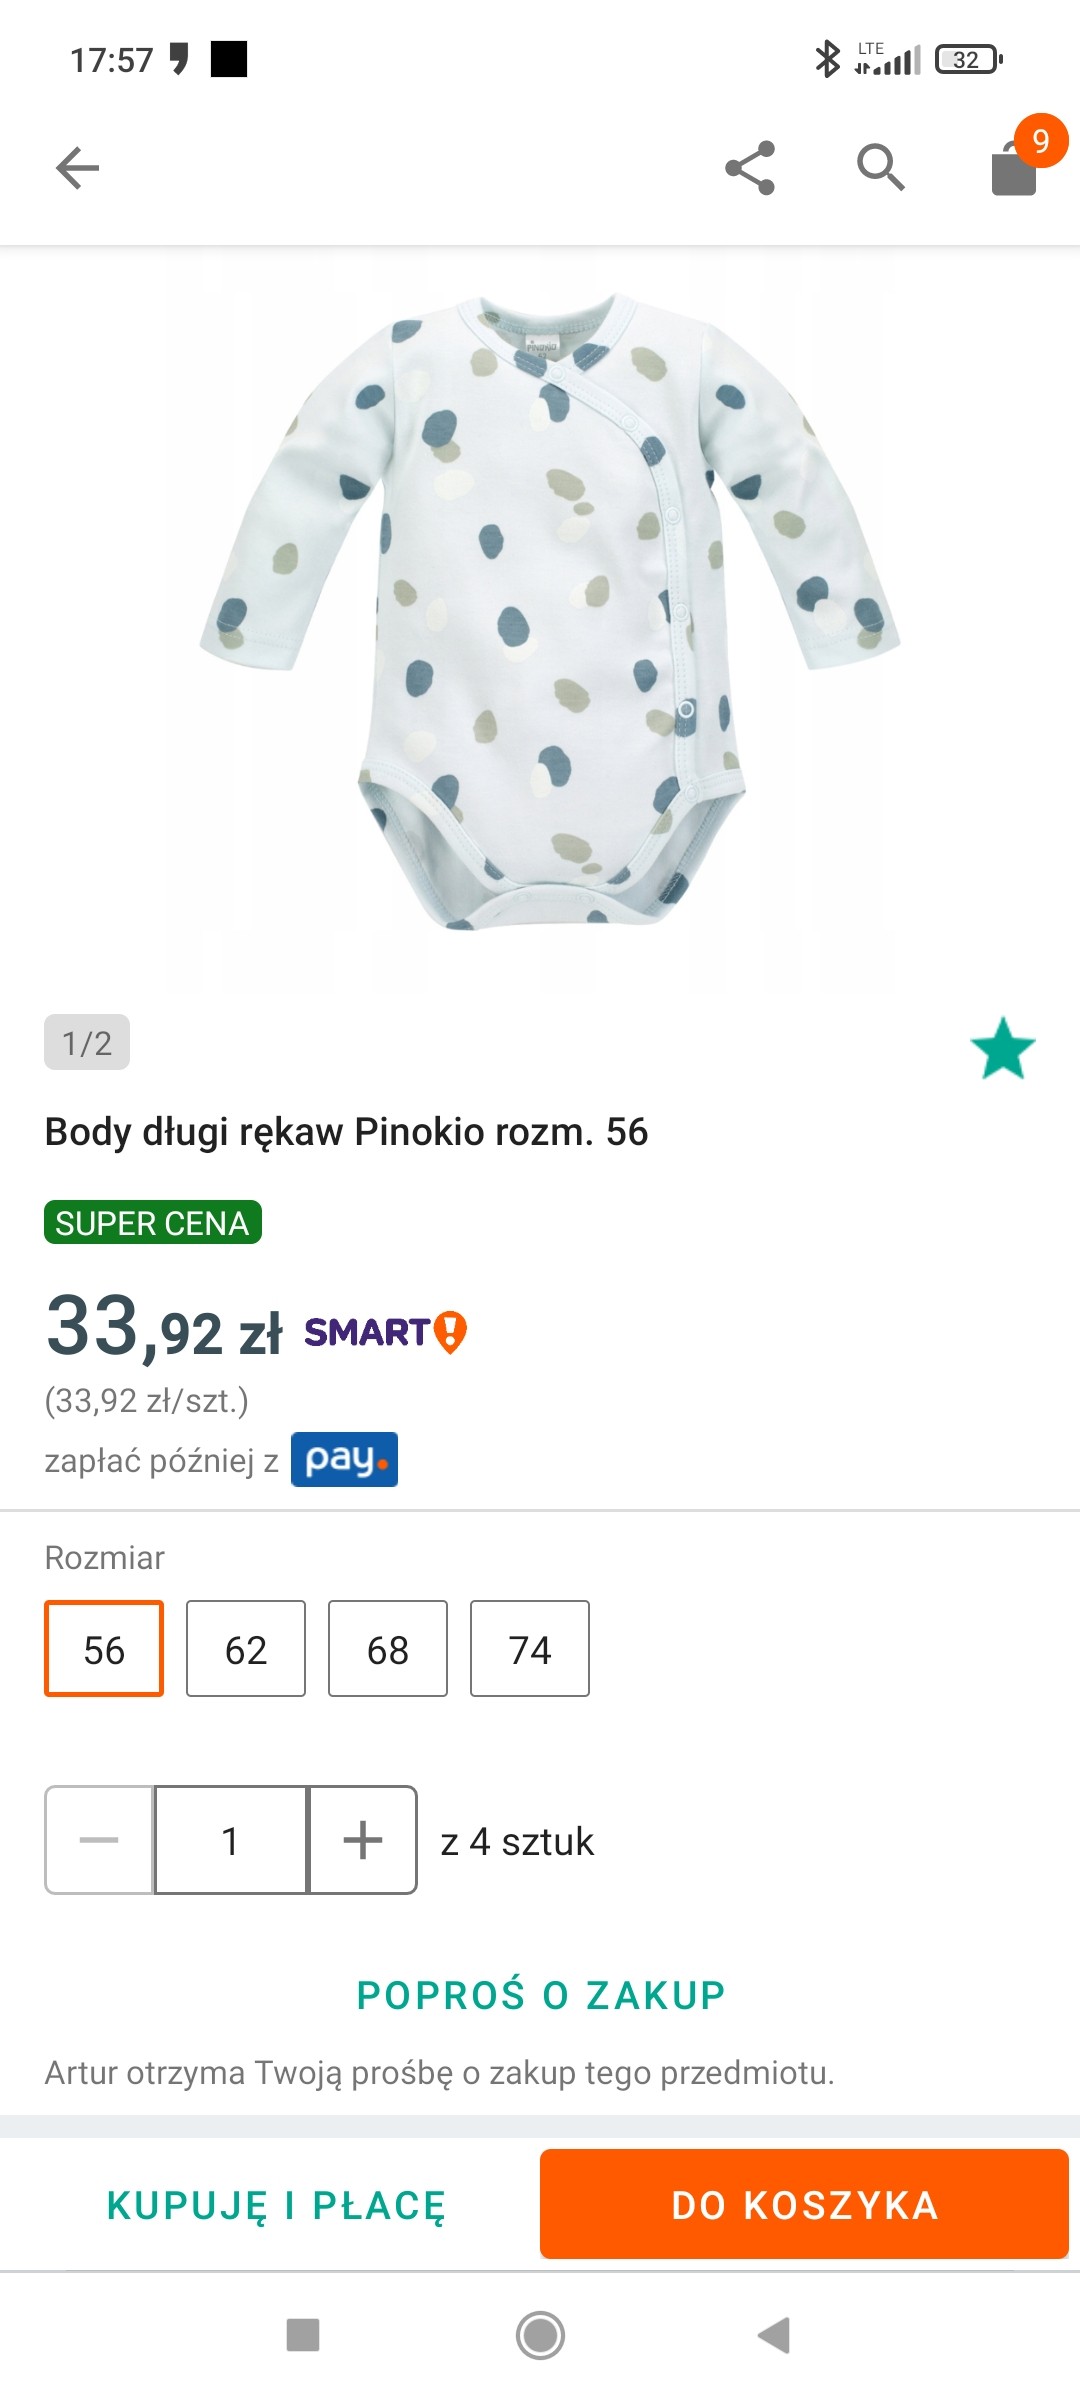This screenshot has height=2400, width=1080.
Task: Choose size 68
Action: tap(388, 1649)
